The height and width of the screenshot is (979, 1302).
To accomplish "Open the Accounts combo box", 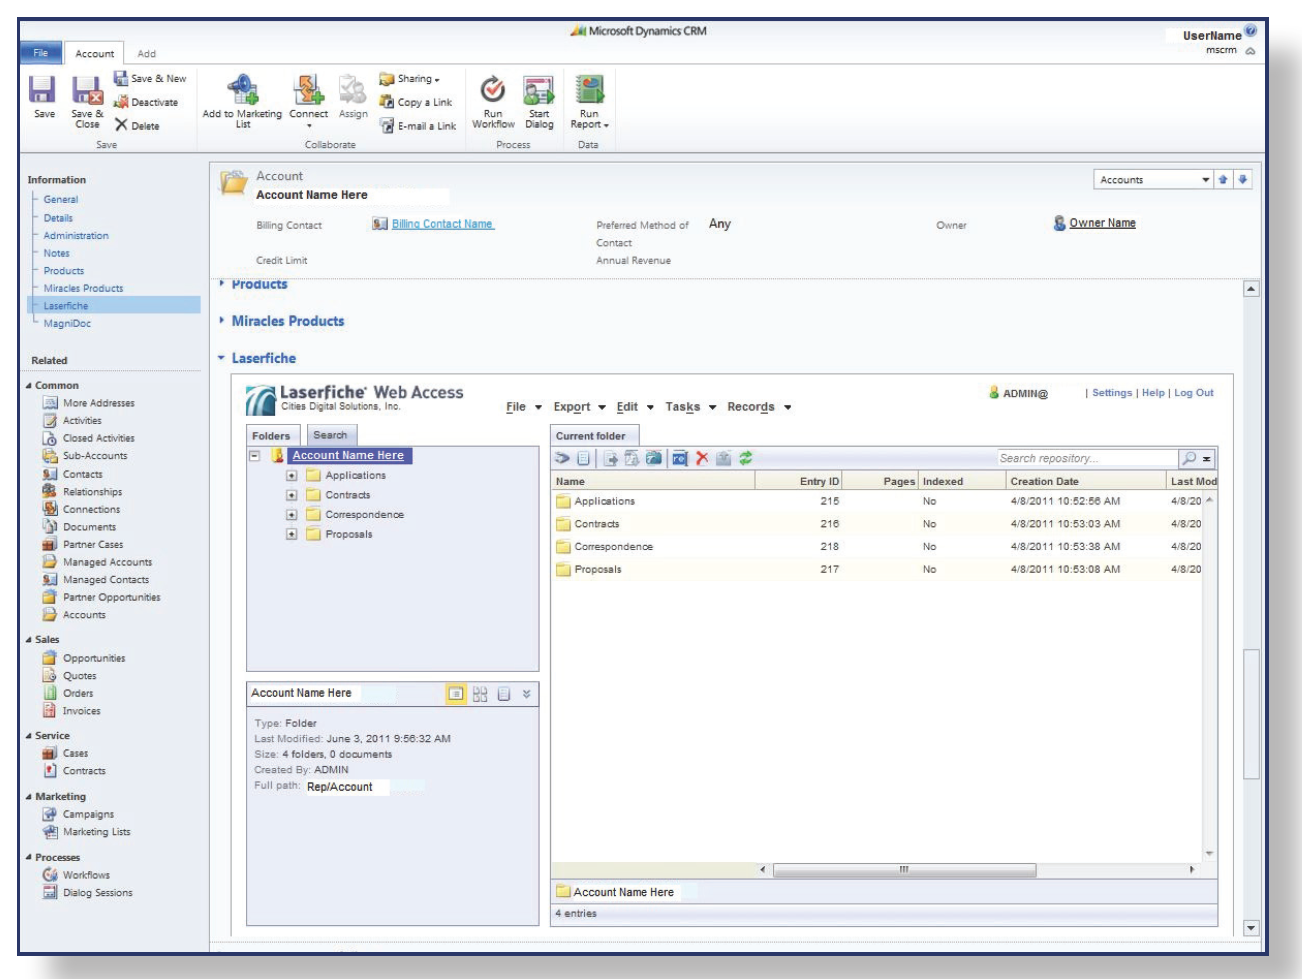I will pos(1153,180).
